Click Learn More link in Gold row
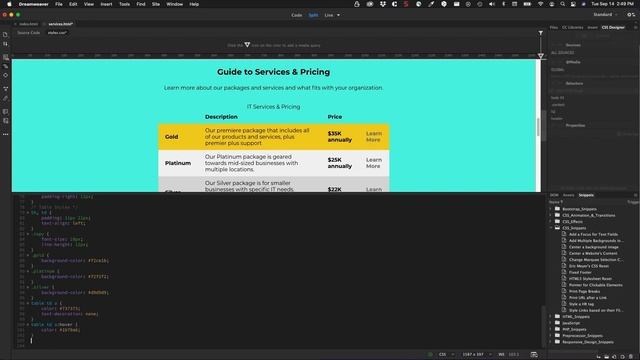The height and width of the screenshot is (360, 640). pos(373,136)
